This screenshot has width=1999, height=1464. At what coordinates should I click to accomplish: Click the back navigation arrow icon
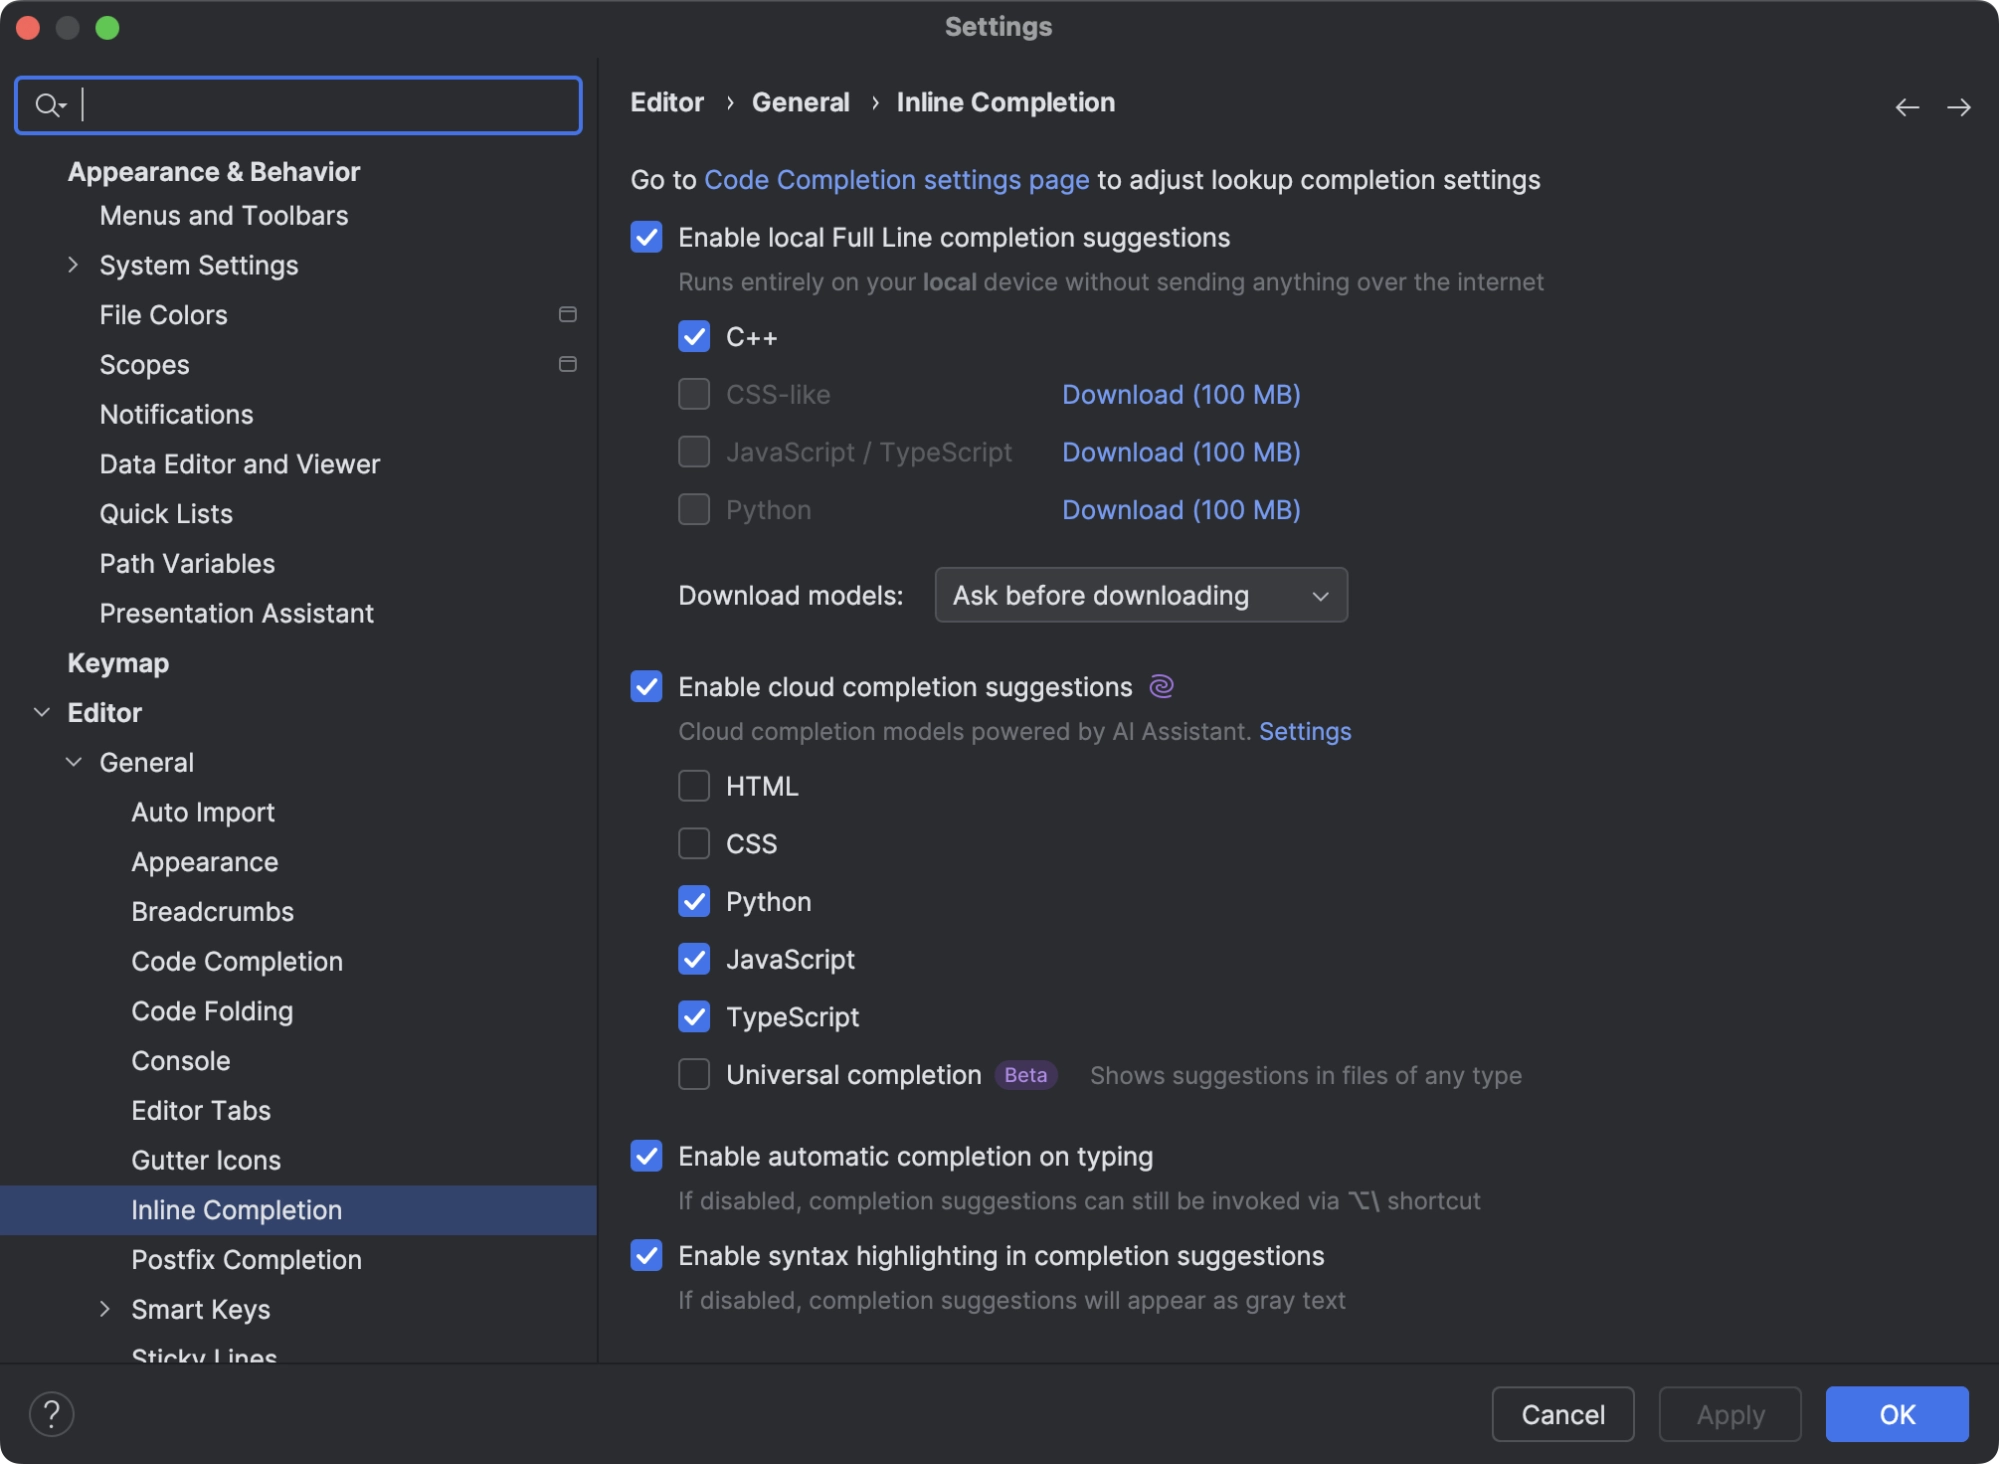1907,107
